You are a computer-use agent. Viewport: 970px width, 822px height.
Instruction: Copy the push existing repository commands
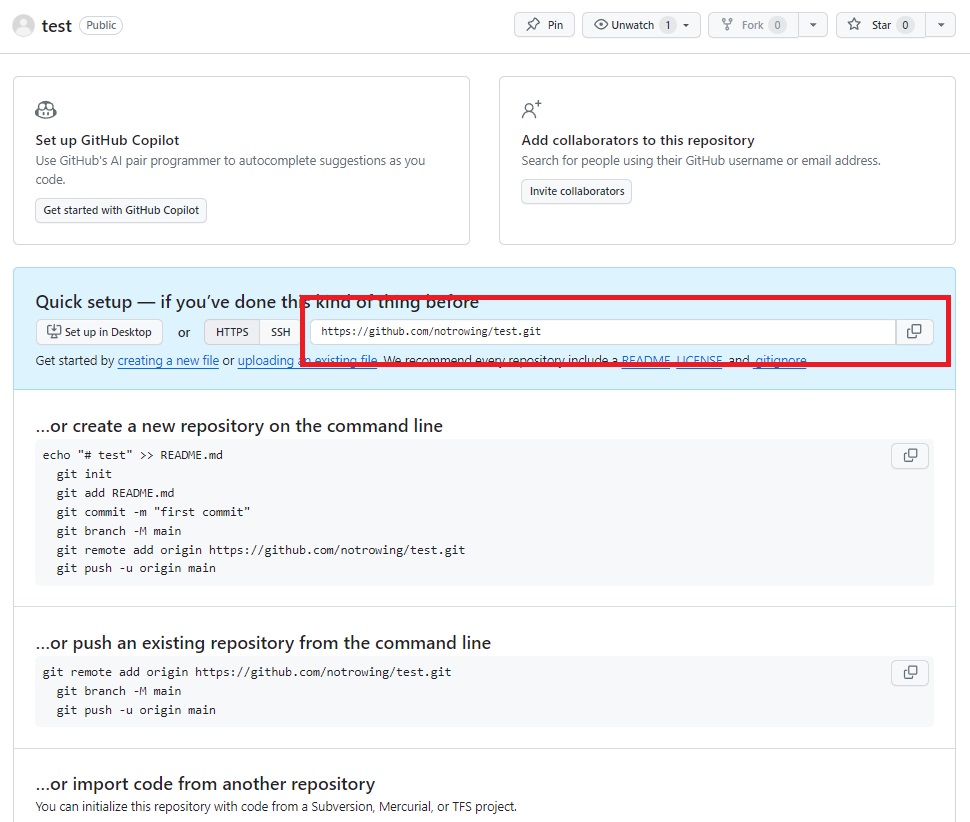(x=910, y=673)
